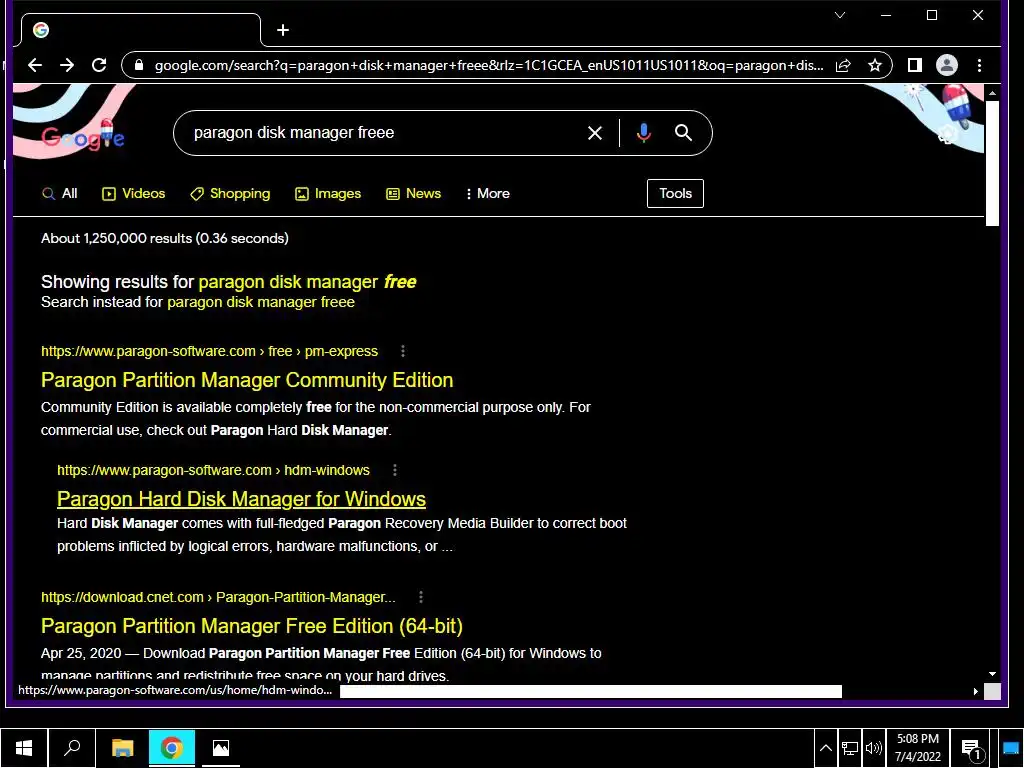Click the scrollbar down arrow
This screenshot has height=768, width=1024.
tap(992, 674)
